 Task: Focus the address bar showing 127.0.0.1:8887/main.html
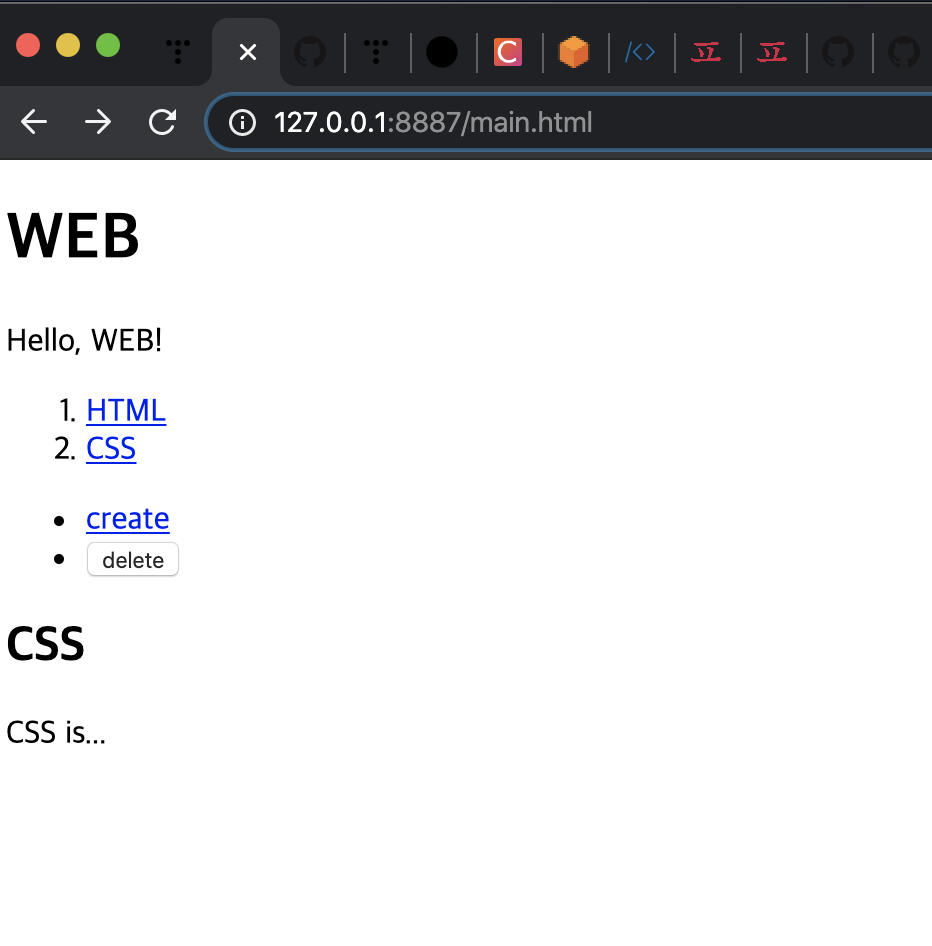point(567,122)
